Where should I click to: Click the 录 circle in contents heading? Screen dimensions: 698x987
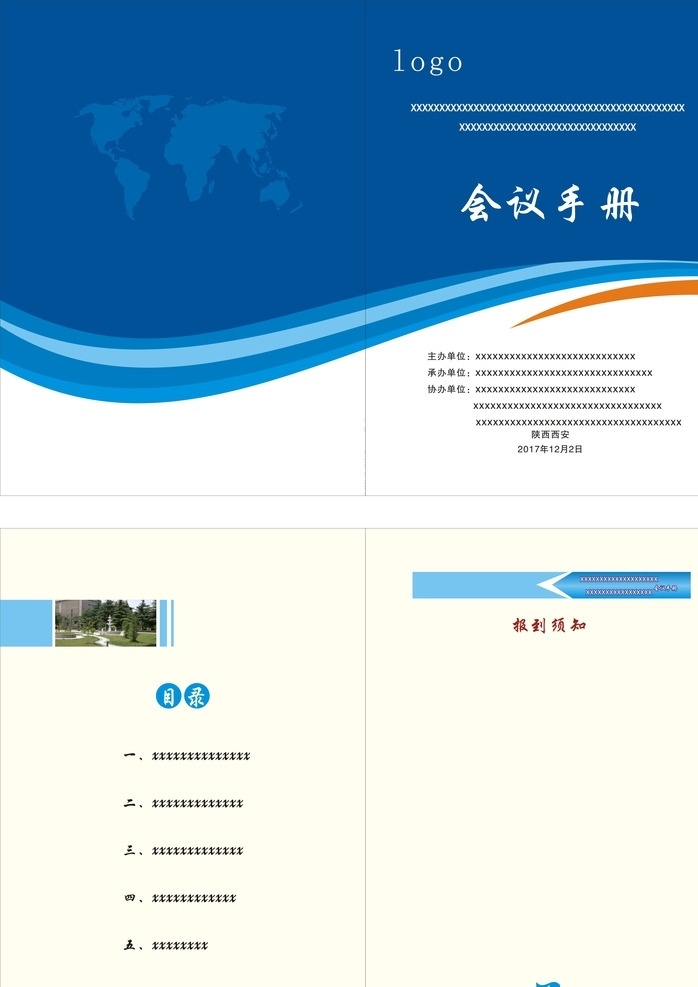(x=196, y=696)
